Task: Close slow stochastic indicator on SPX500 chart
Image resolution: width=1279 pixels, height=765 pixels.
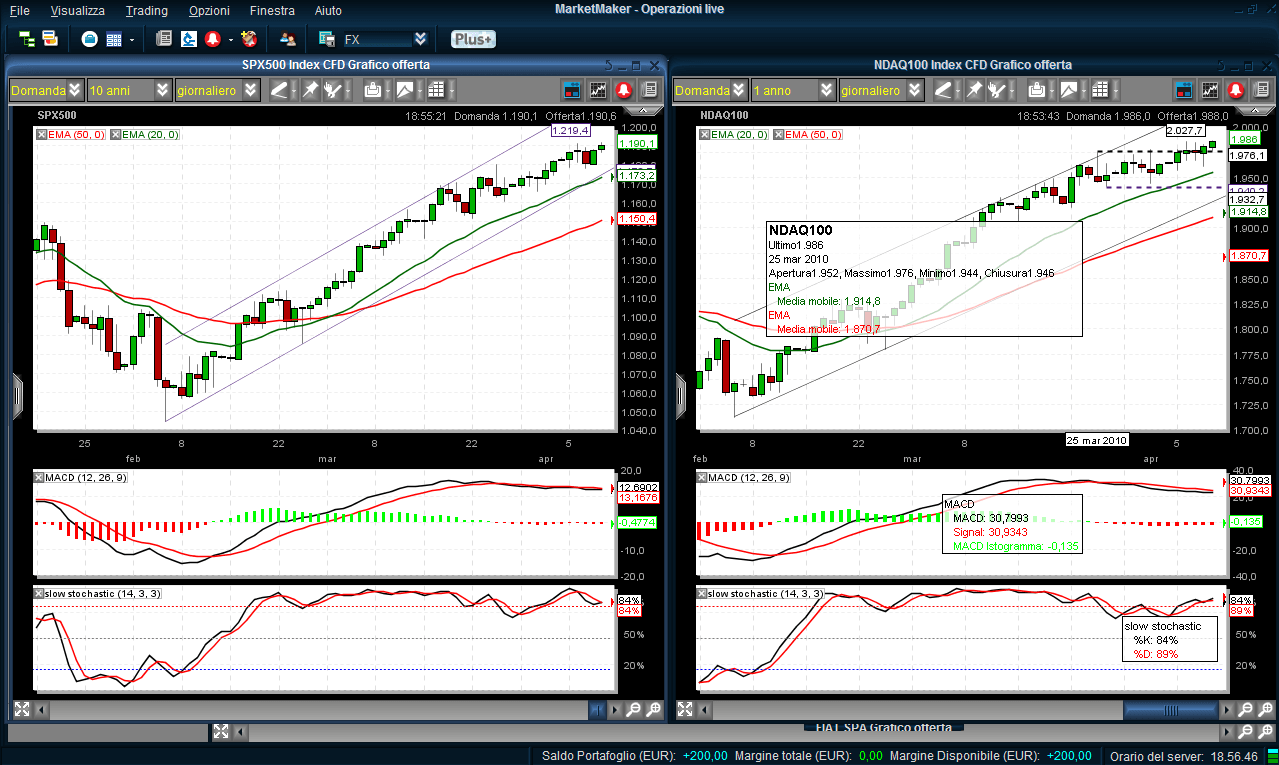Action: 39,594
